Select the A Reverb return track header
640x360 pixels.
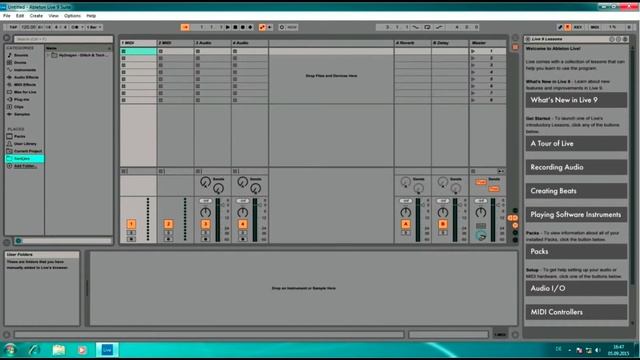point(412,43)
